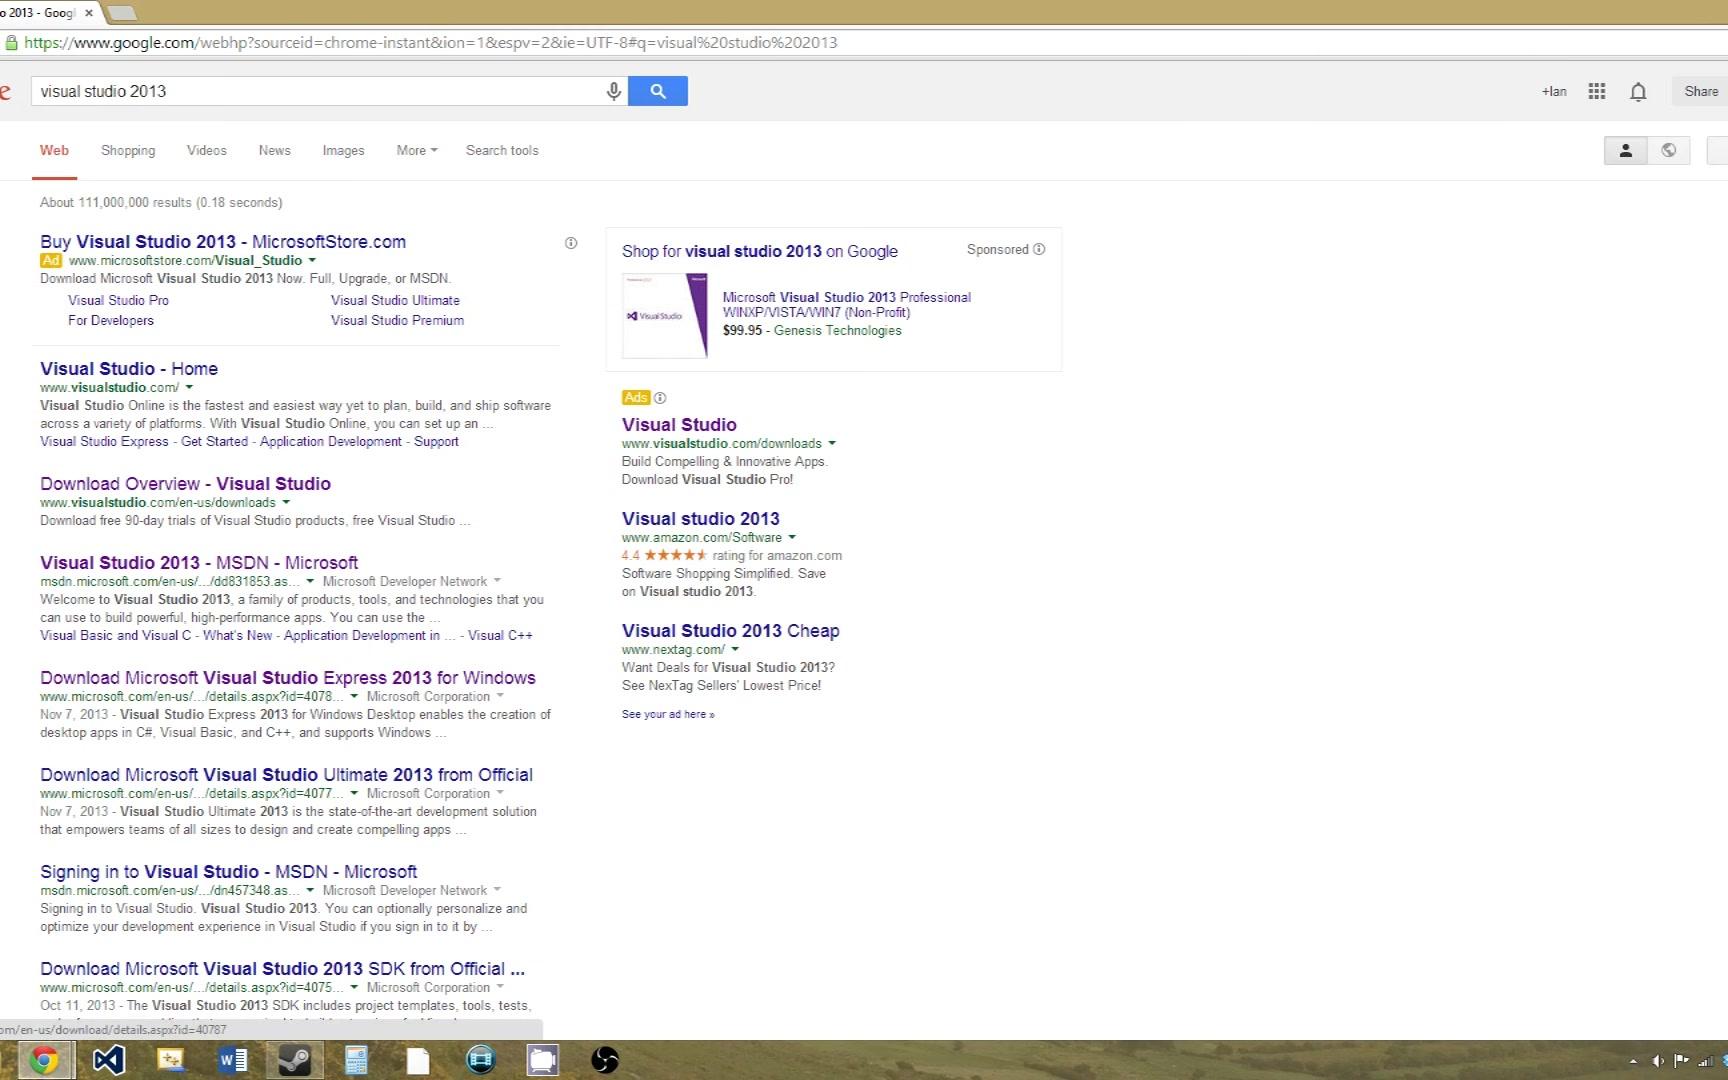Click the Action Center flag tray icon

[1682, 1061]
